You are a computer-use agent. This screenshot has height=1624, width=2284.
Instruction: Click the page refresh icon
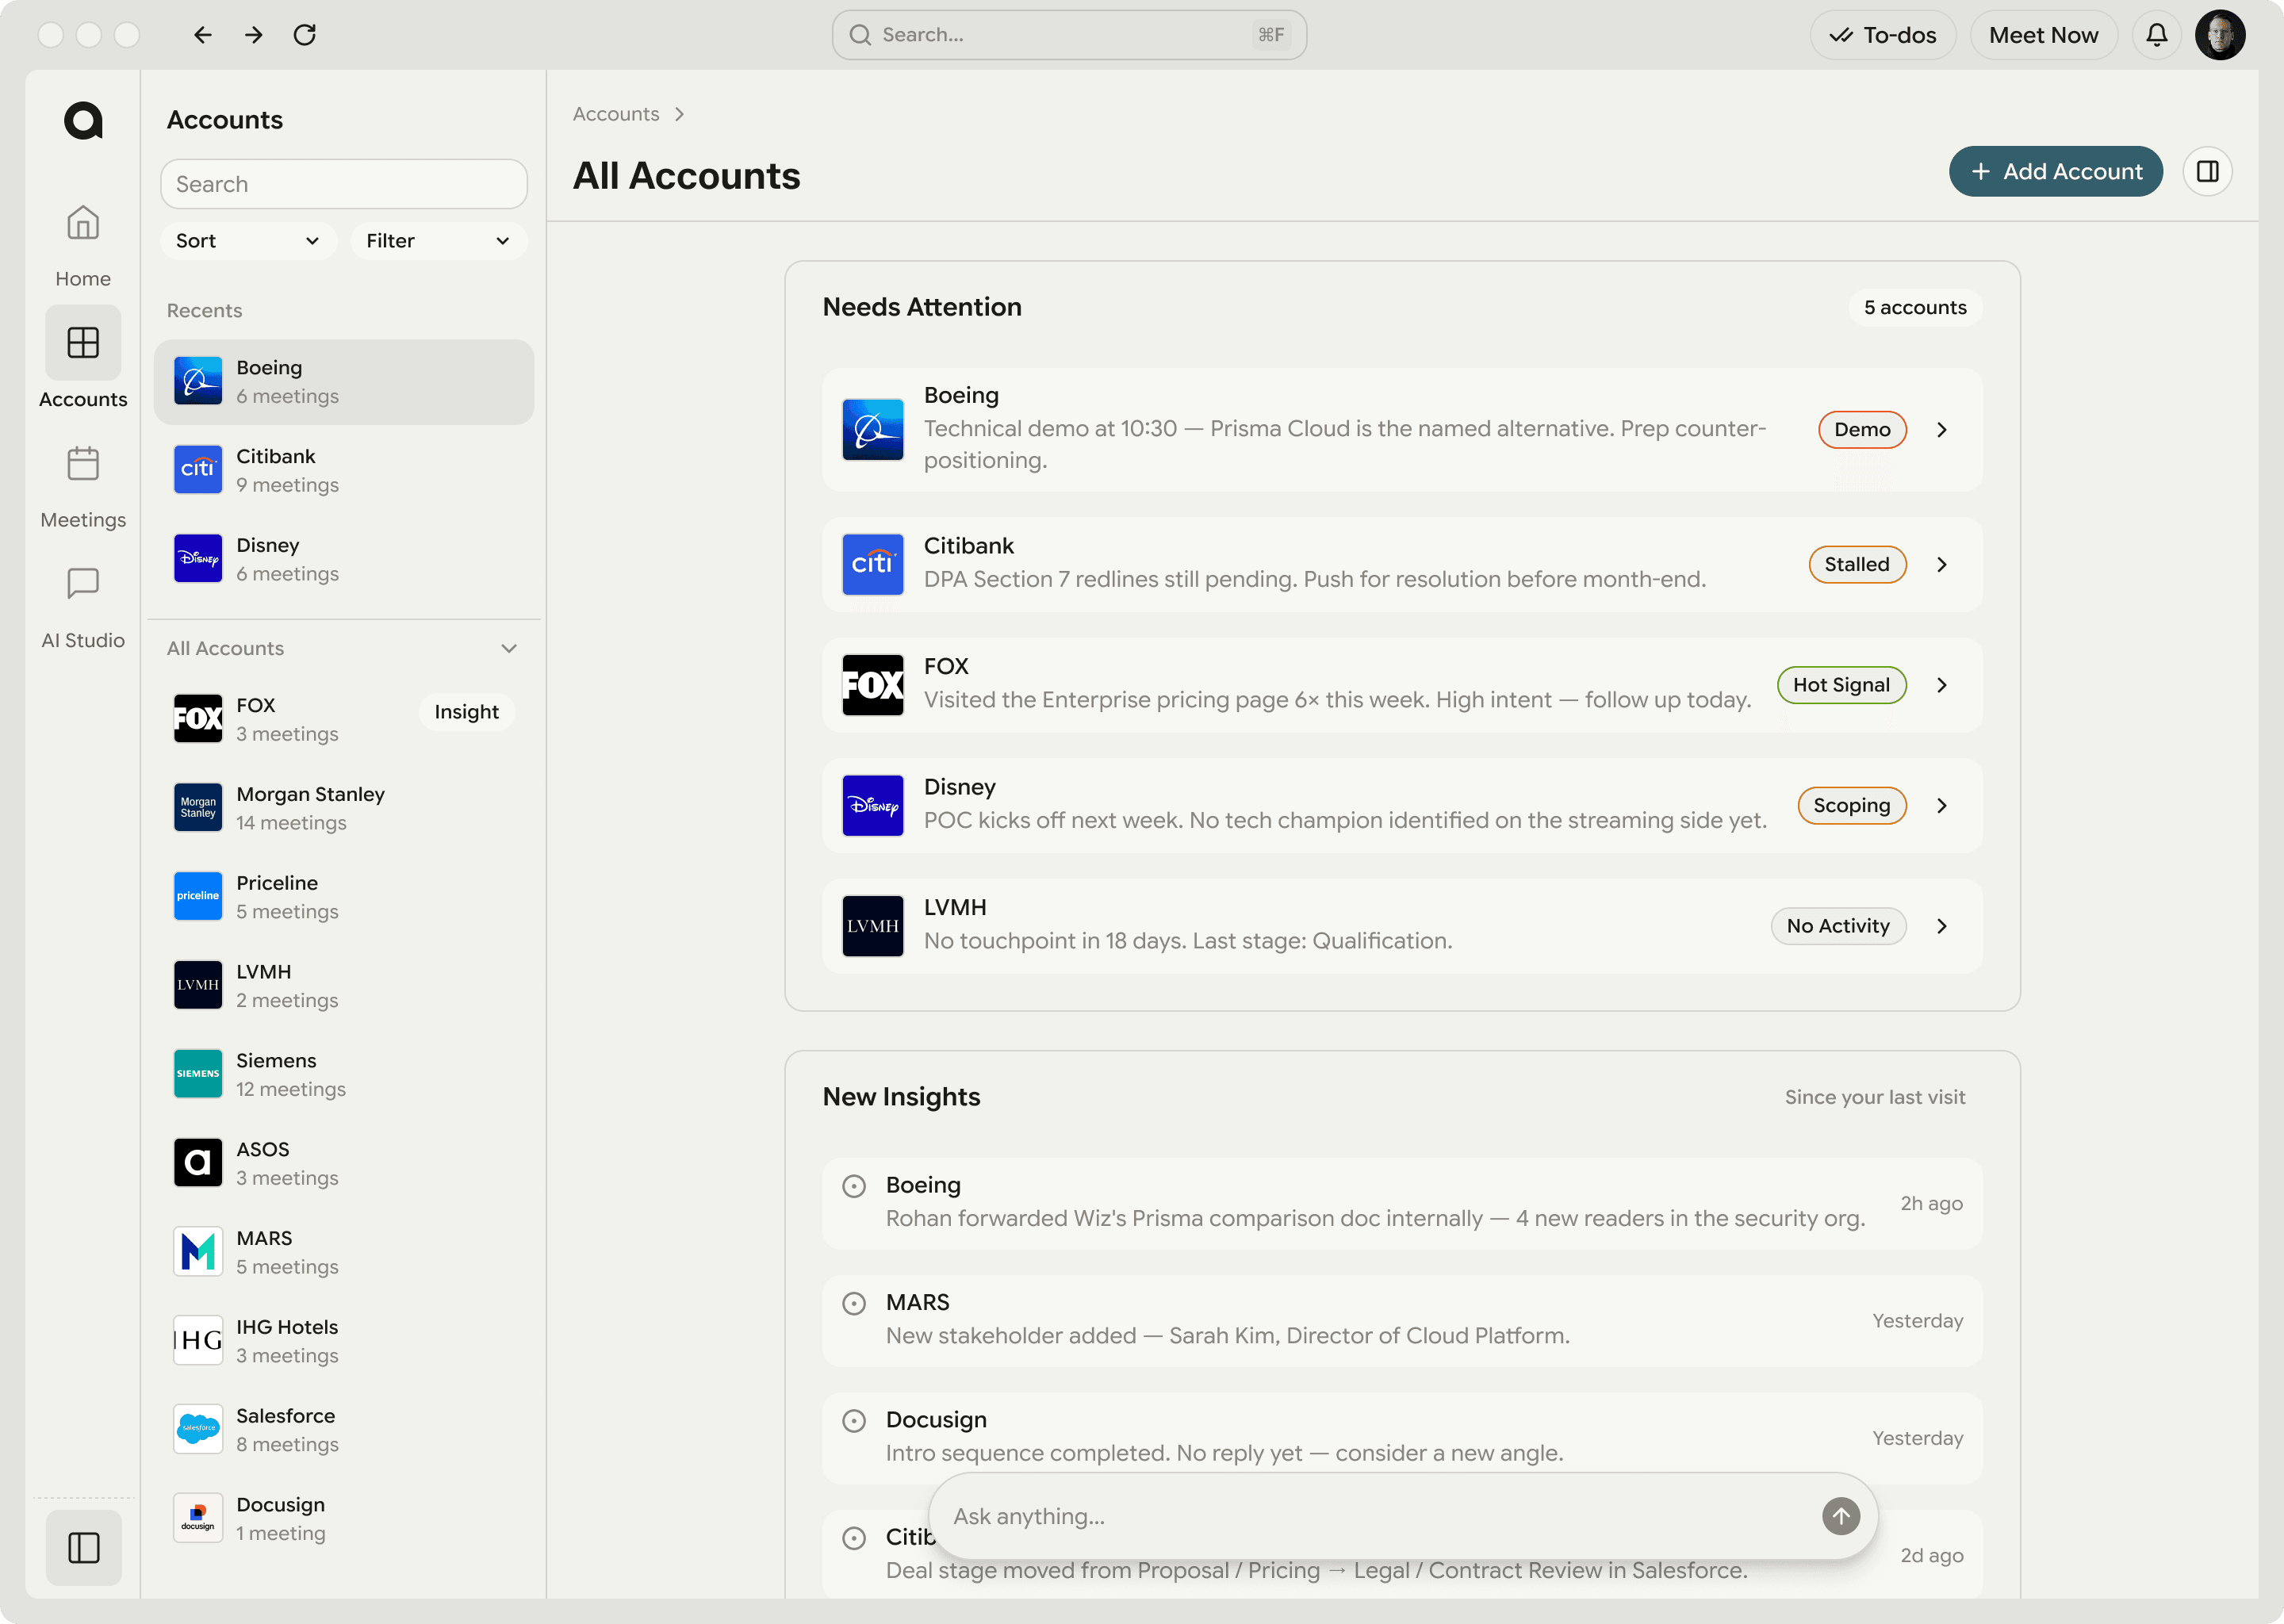coord(306,34)
